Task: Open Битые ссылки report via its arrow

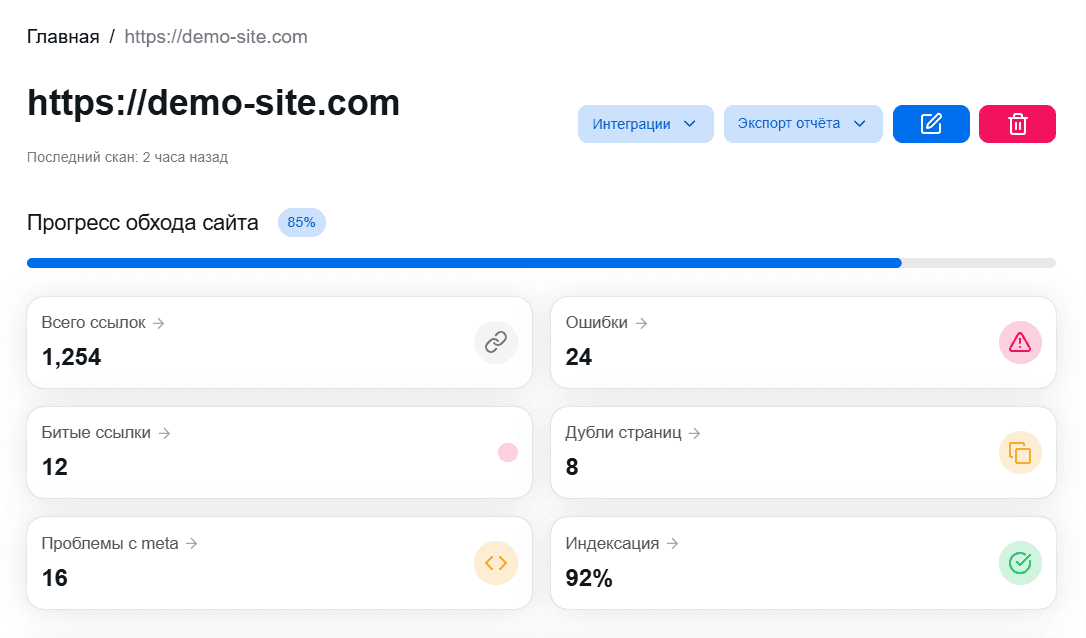Action: [167, 432]
